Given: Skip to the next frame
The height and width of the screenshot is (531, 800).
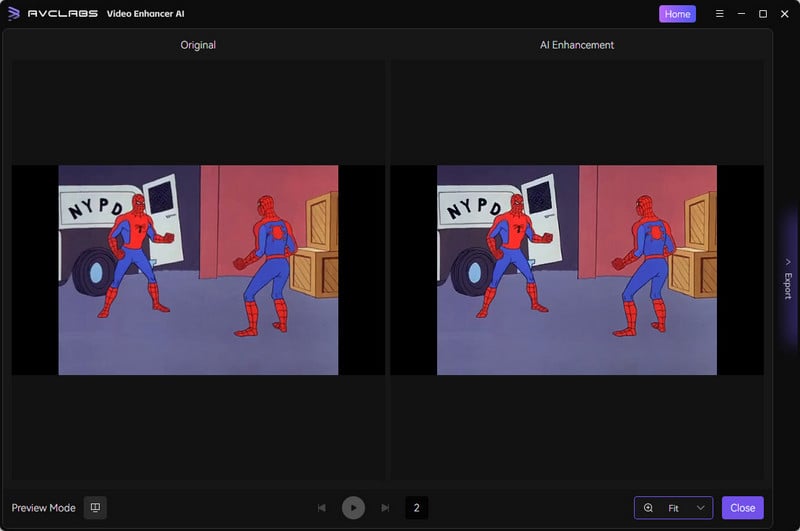Looking at the screenshot, I should point(385,508).
